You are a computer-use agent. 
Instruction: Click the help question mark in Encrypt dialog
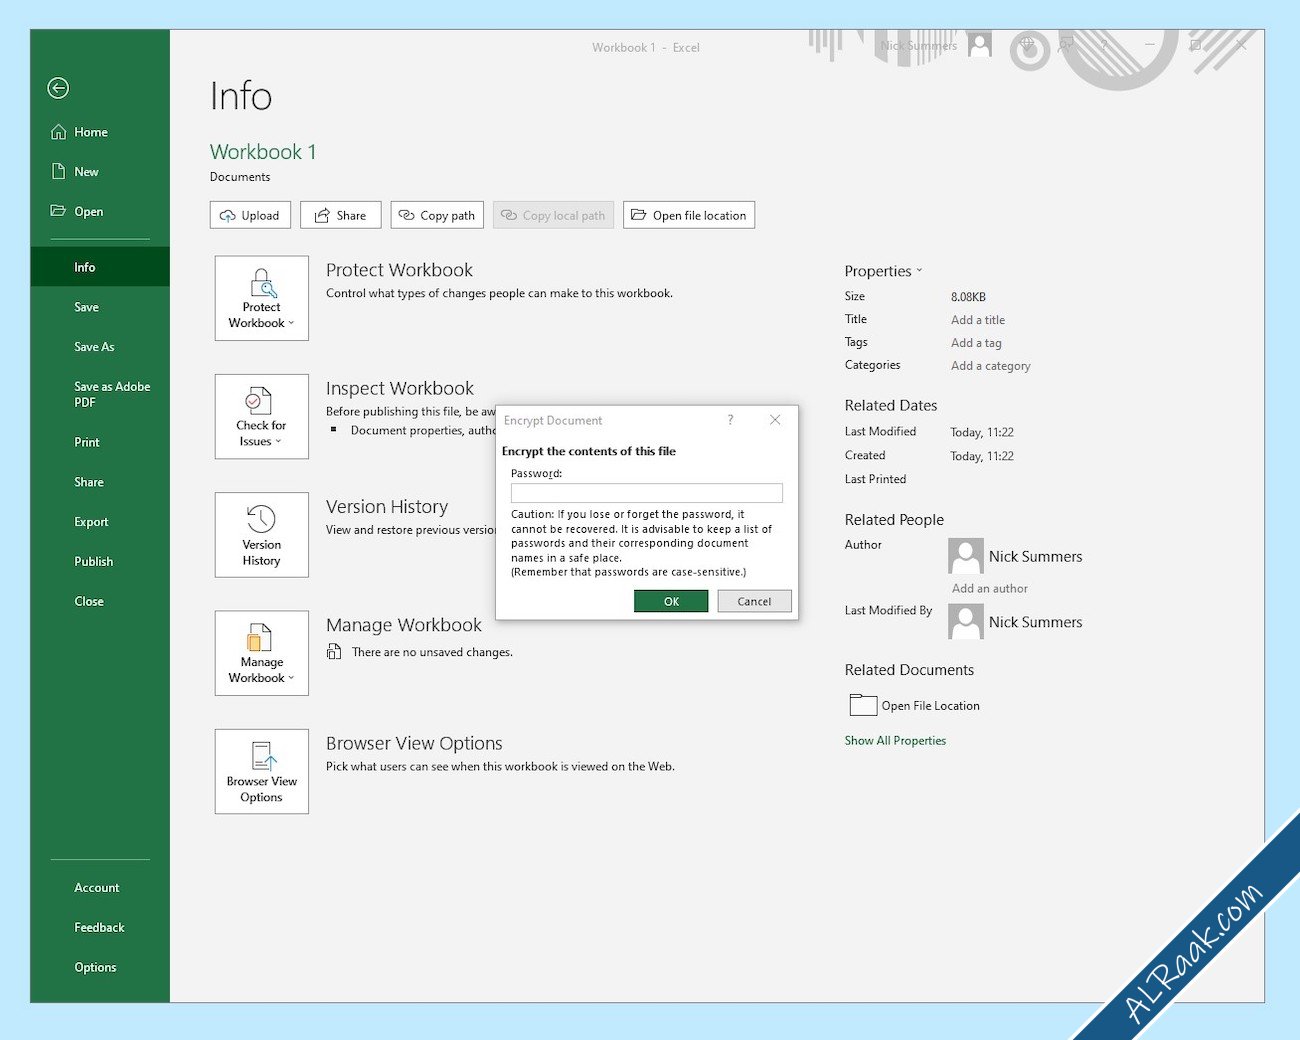point(731,420)
